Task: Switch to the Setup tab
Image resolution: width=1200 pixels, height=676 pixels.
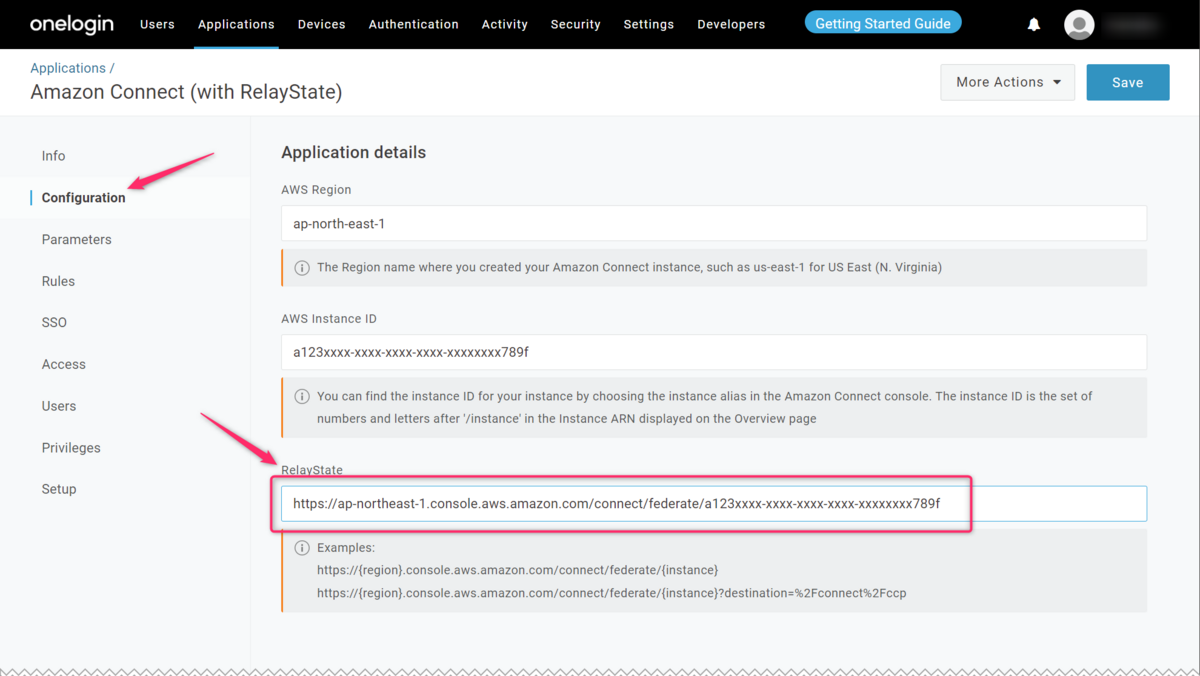Action: [x=59, y=489]
